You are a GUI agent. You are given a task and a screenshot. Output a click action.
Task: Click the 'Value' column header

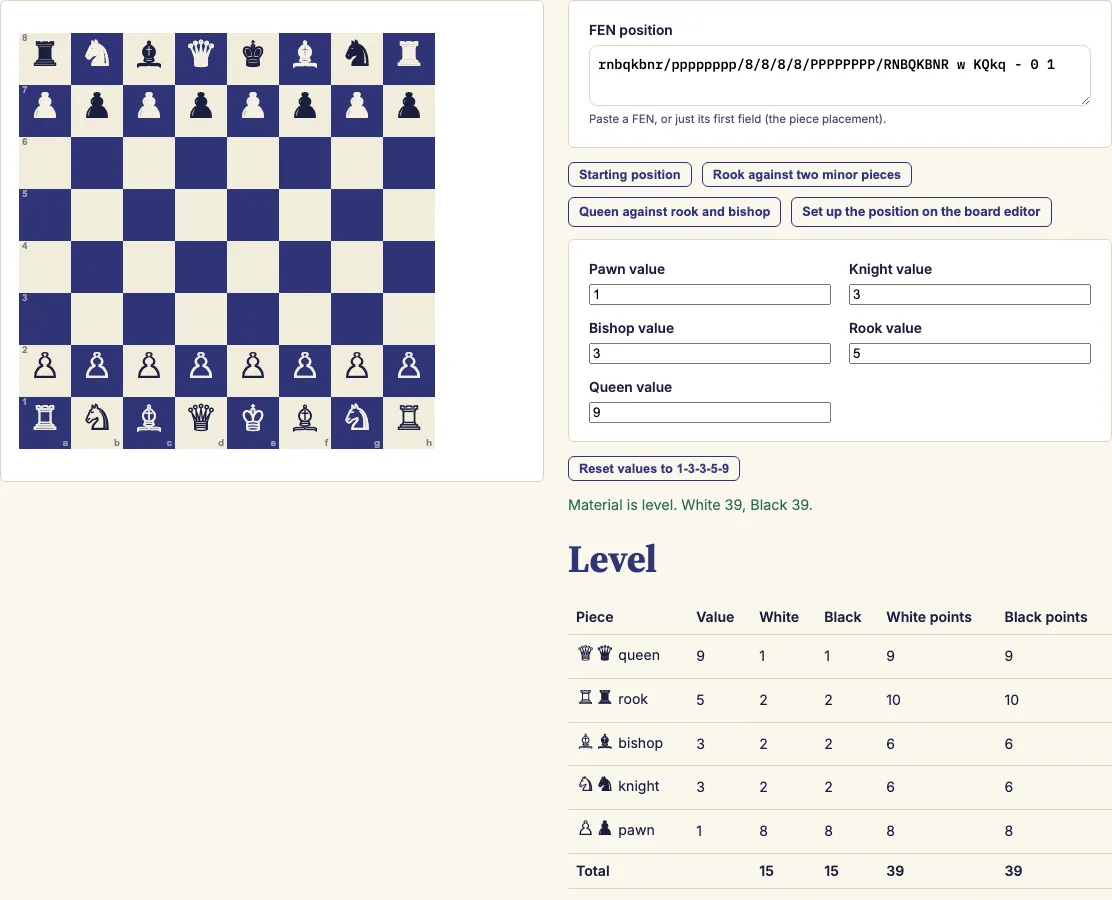(x=715, y=617)
